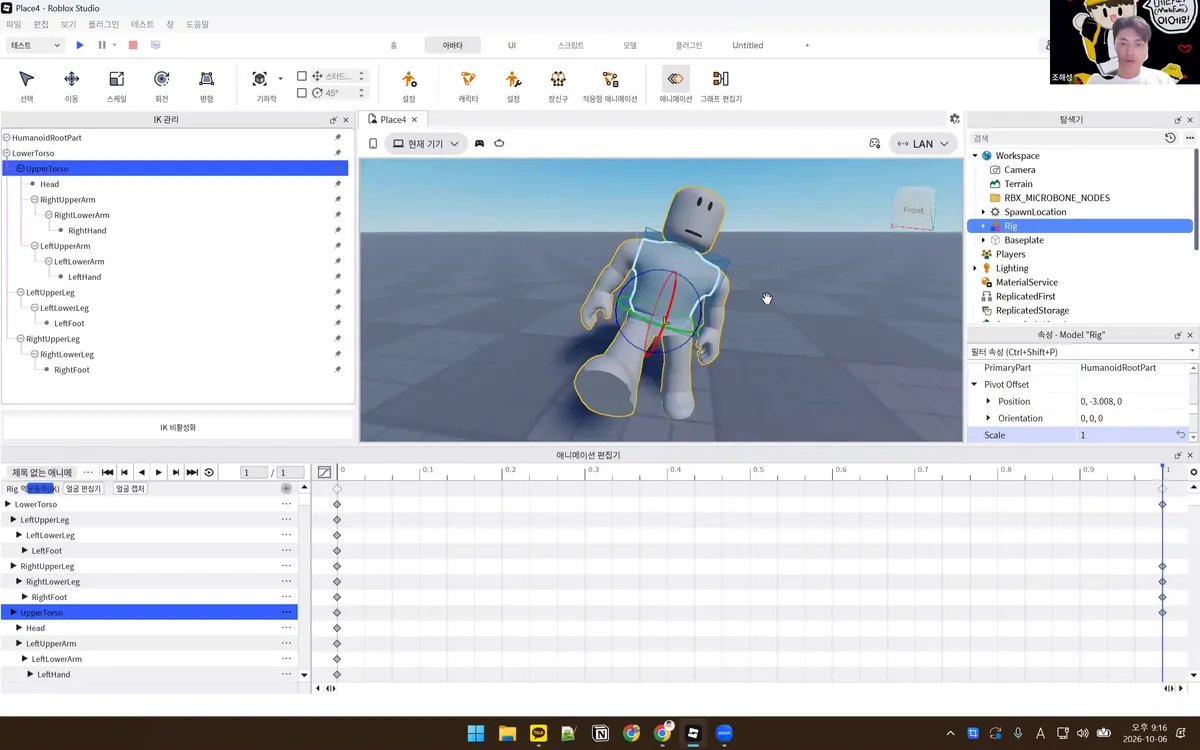Choose the 스케일 (Scale) tool
This screenshot has height=750, width=1200.
coord(116,85)
